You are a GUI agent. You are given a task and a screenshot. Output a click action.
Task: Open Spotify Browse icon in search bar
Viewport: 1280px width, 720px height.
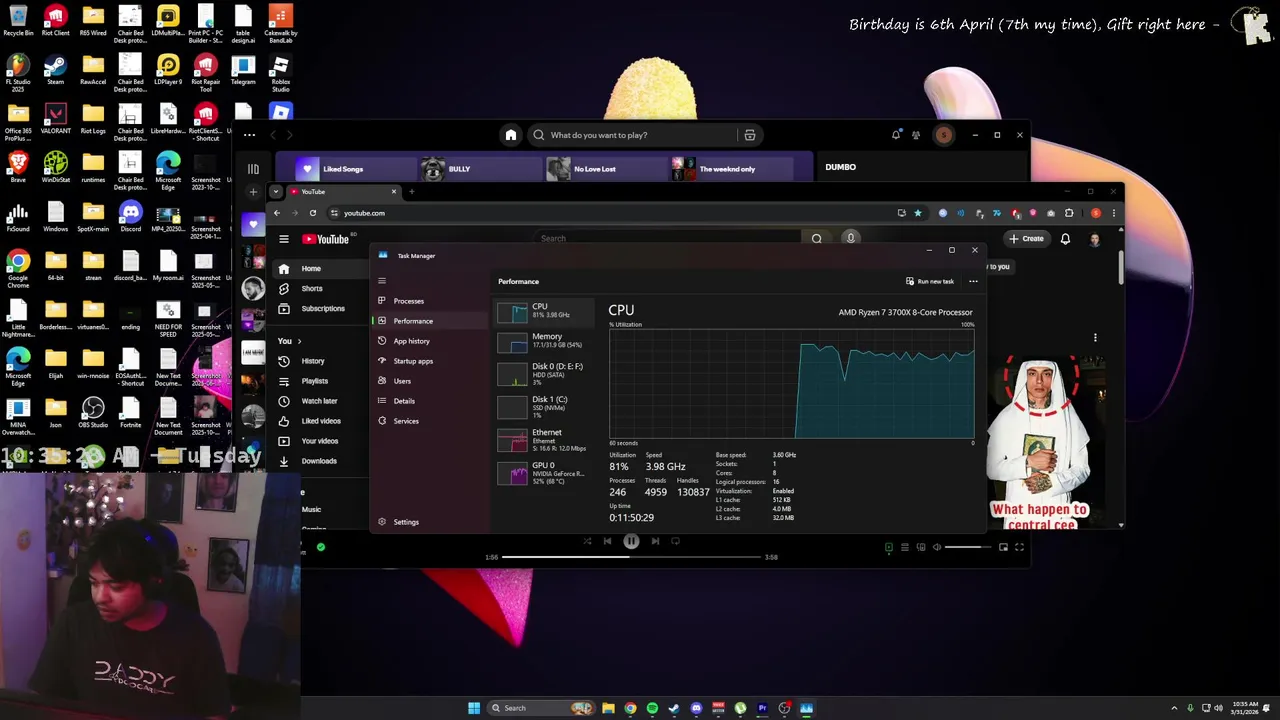(x=749, y=135)
